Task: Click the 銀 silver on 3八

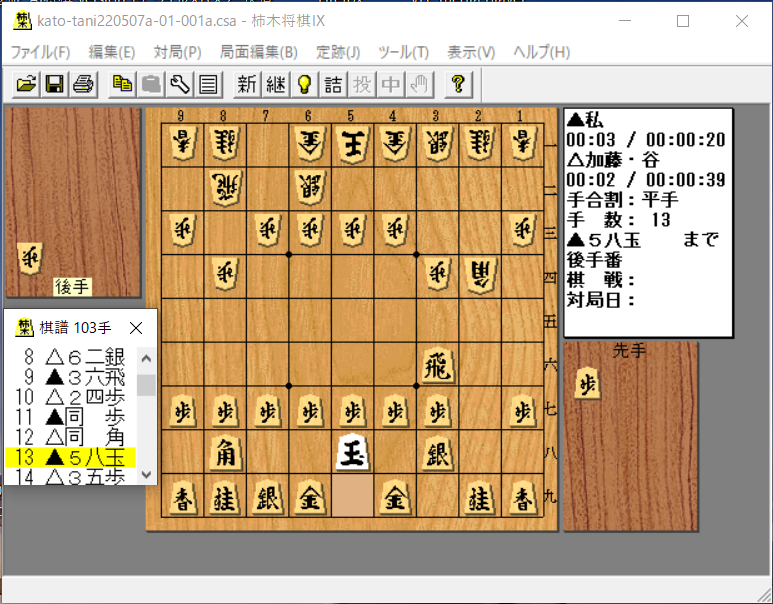Action: [x=437, y=453]
